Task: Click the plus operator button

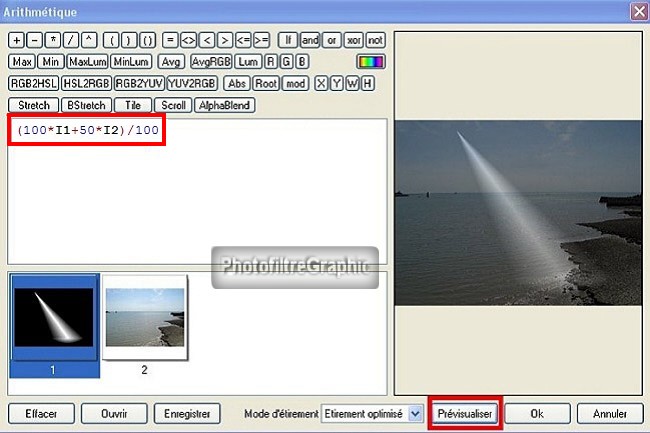Action: click(15, 41)
